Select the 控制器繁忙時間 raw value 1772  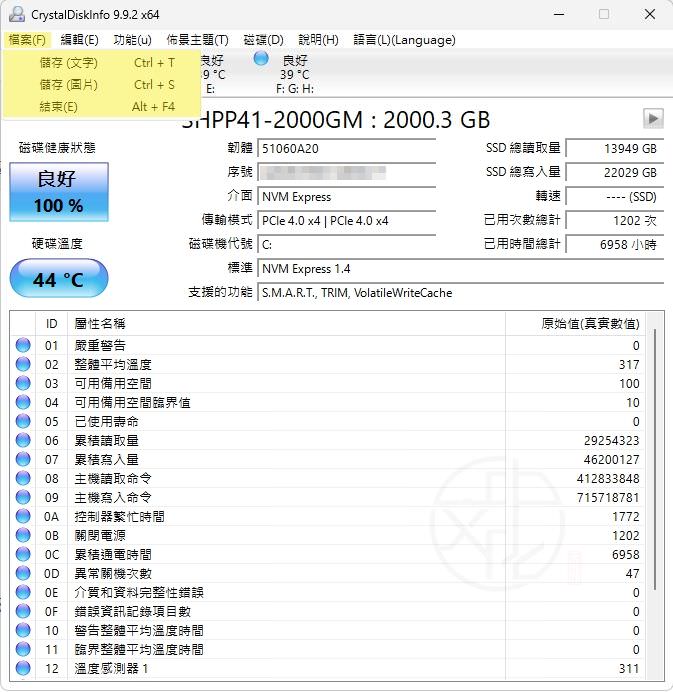coord(626,516)
